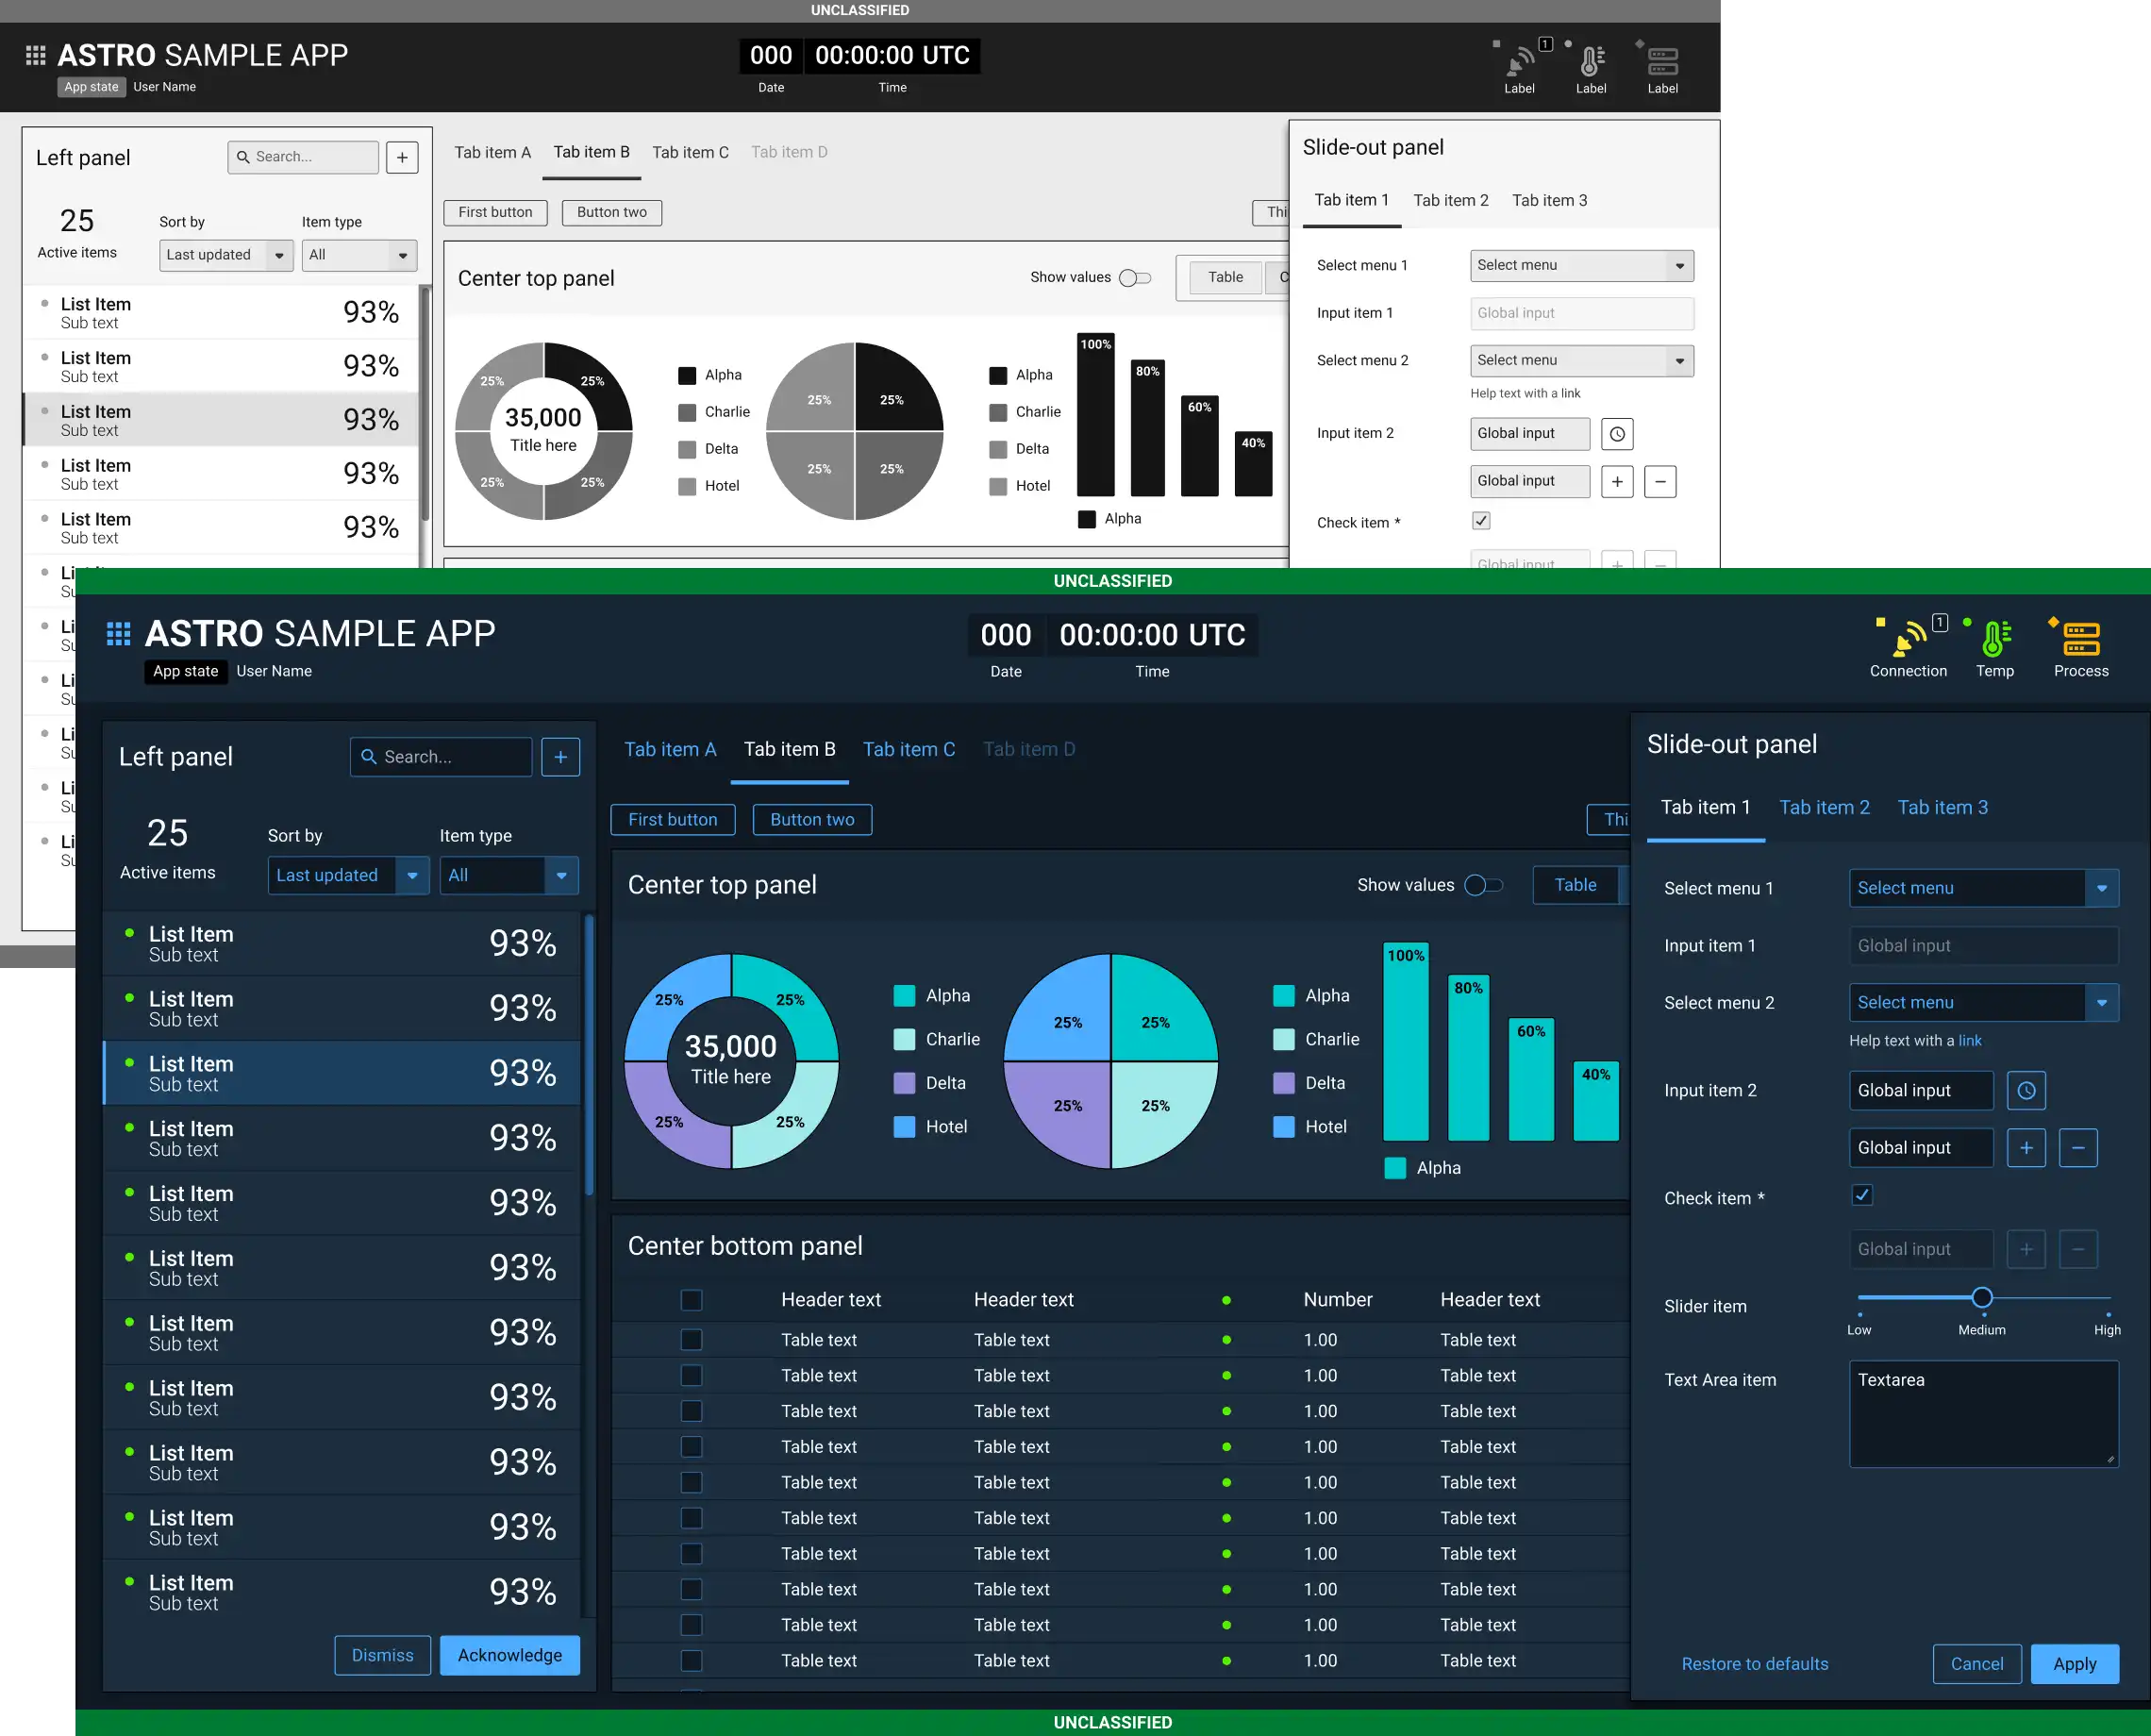Click Restore to defaults link

pyautogui.click(x=1752, y=1661)
